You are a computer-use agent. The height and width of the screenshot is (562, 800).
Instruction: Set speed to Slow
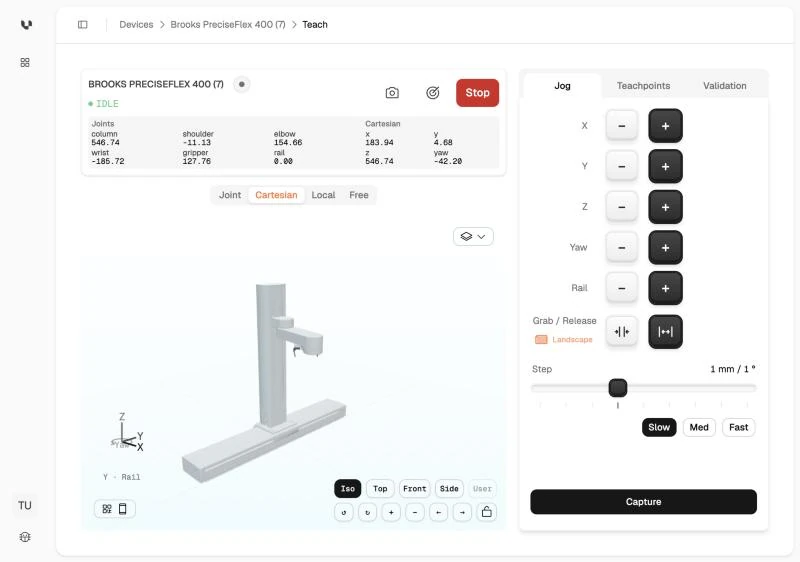click(x=659, y=427)
